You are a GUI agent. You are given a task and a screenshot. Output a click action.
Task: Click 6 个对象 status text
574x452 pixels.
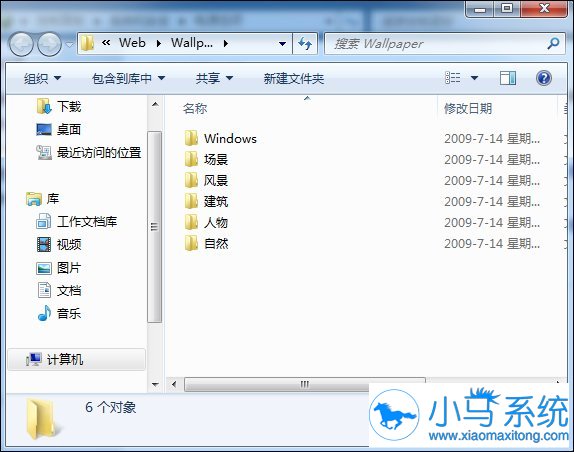tap(111, 407)
